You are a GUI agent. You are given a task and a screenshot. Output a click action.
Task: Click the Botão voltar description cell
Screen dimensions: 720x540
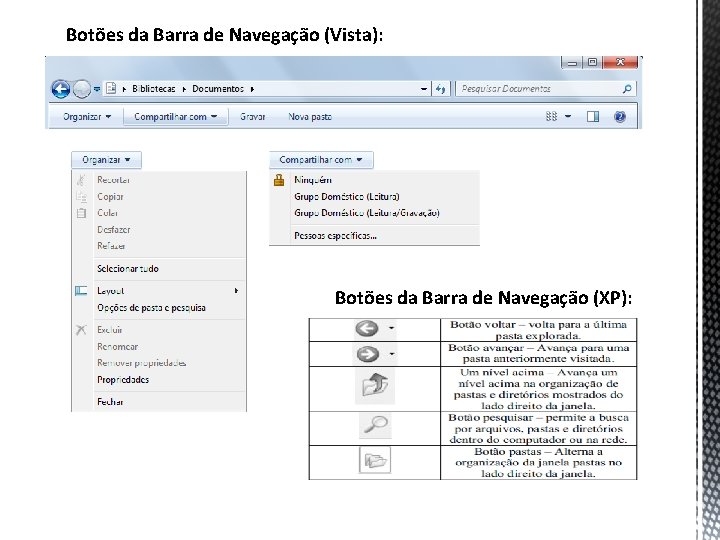click(x=538, y=330)
